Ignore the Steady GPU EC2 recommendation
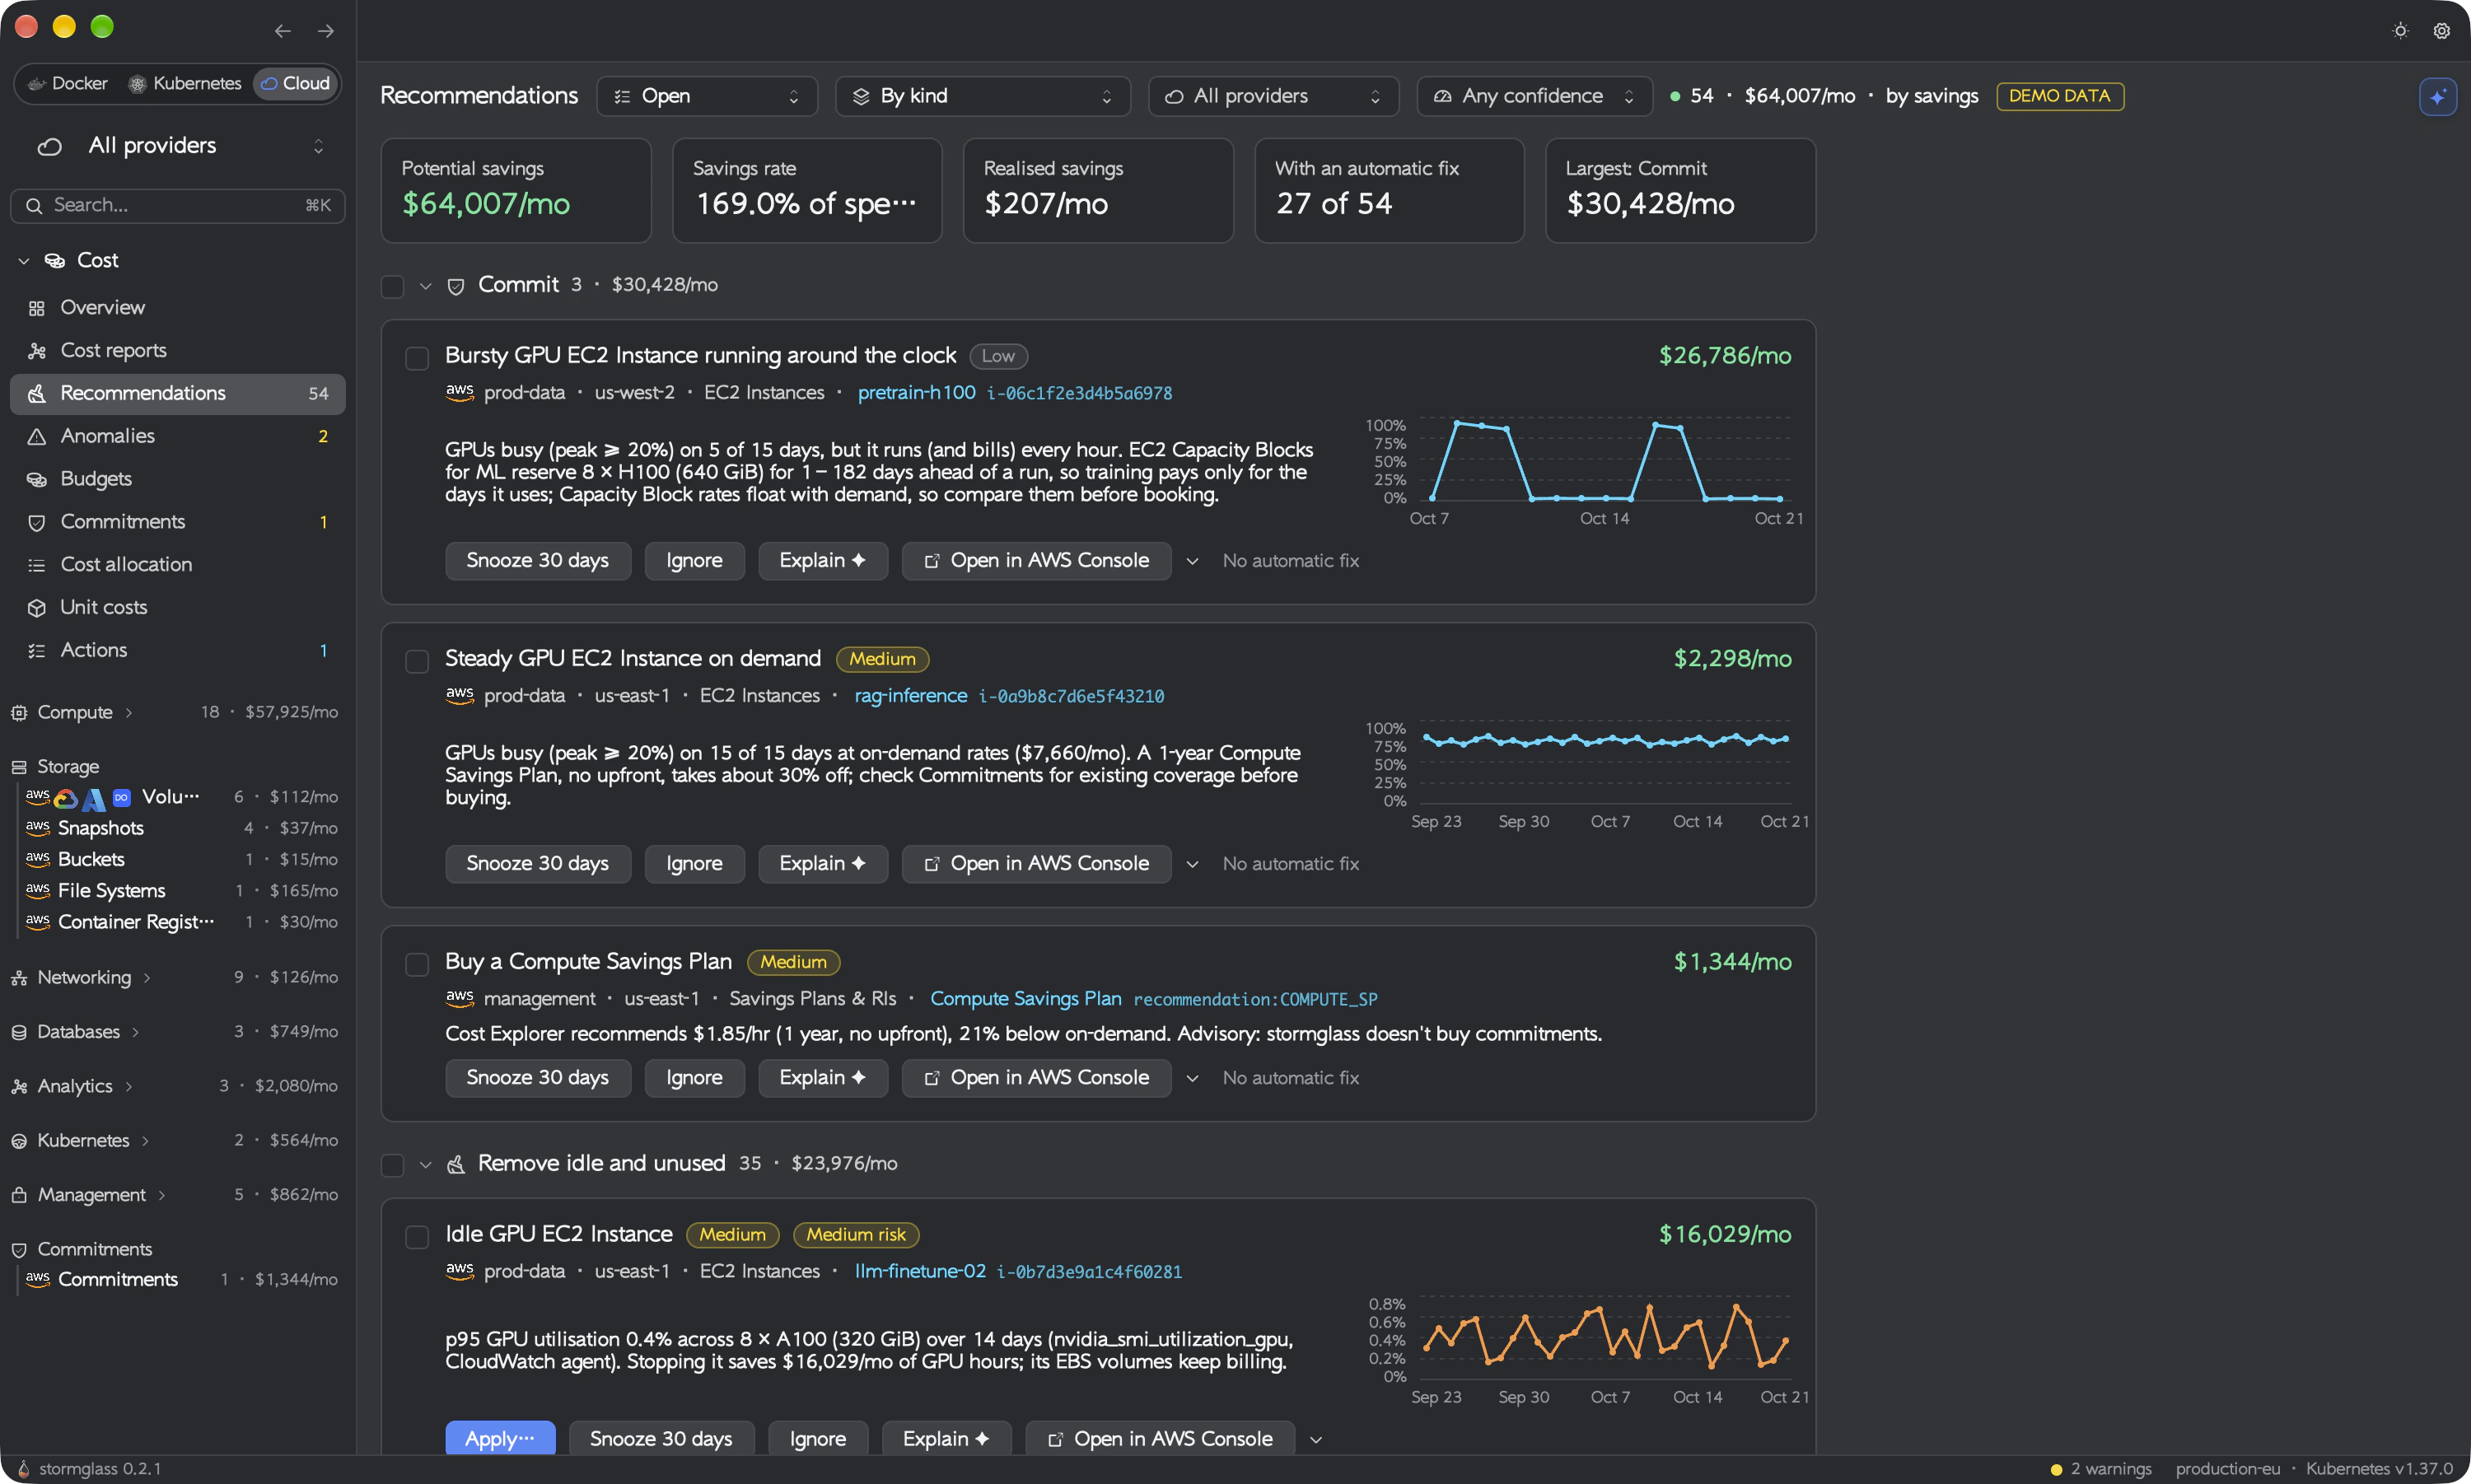The image size is (2471, 1484). pyautogui.click(x=694, y=864)
